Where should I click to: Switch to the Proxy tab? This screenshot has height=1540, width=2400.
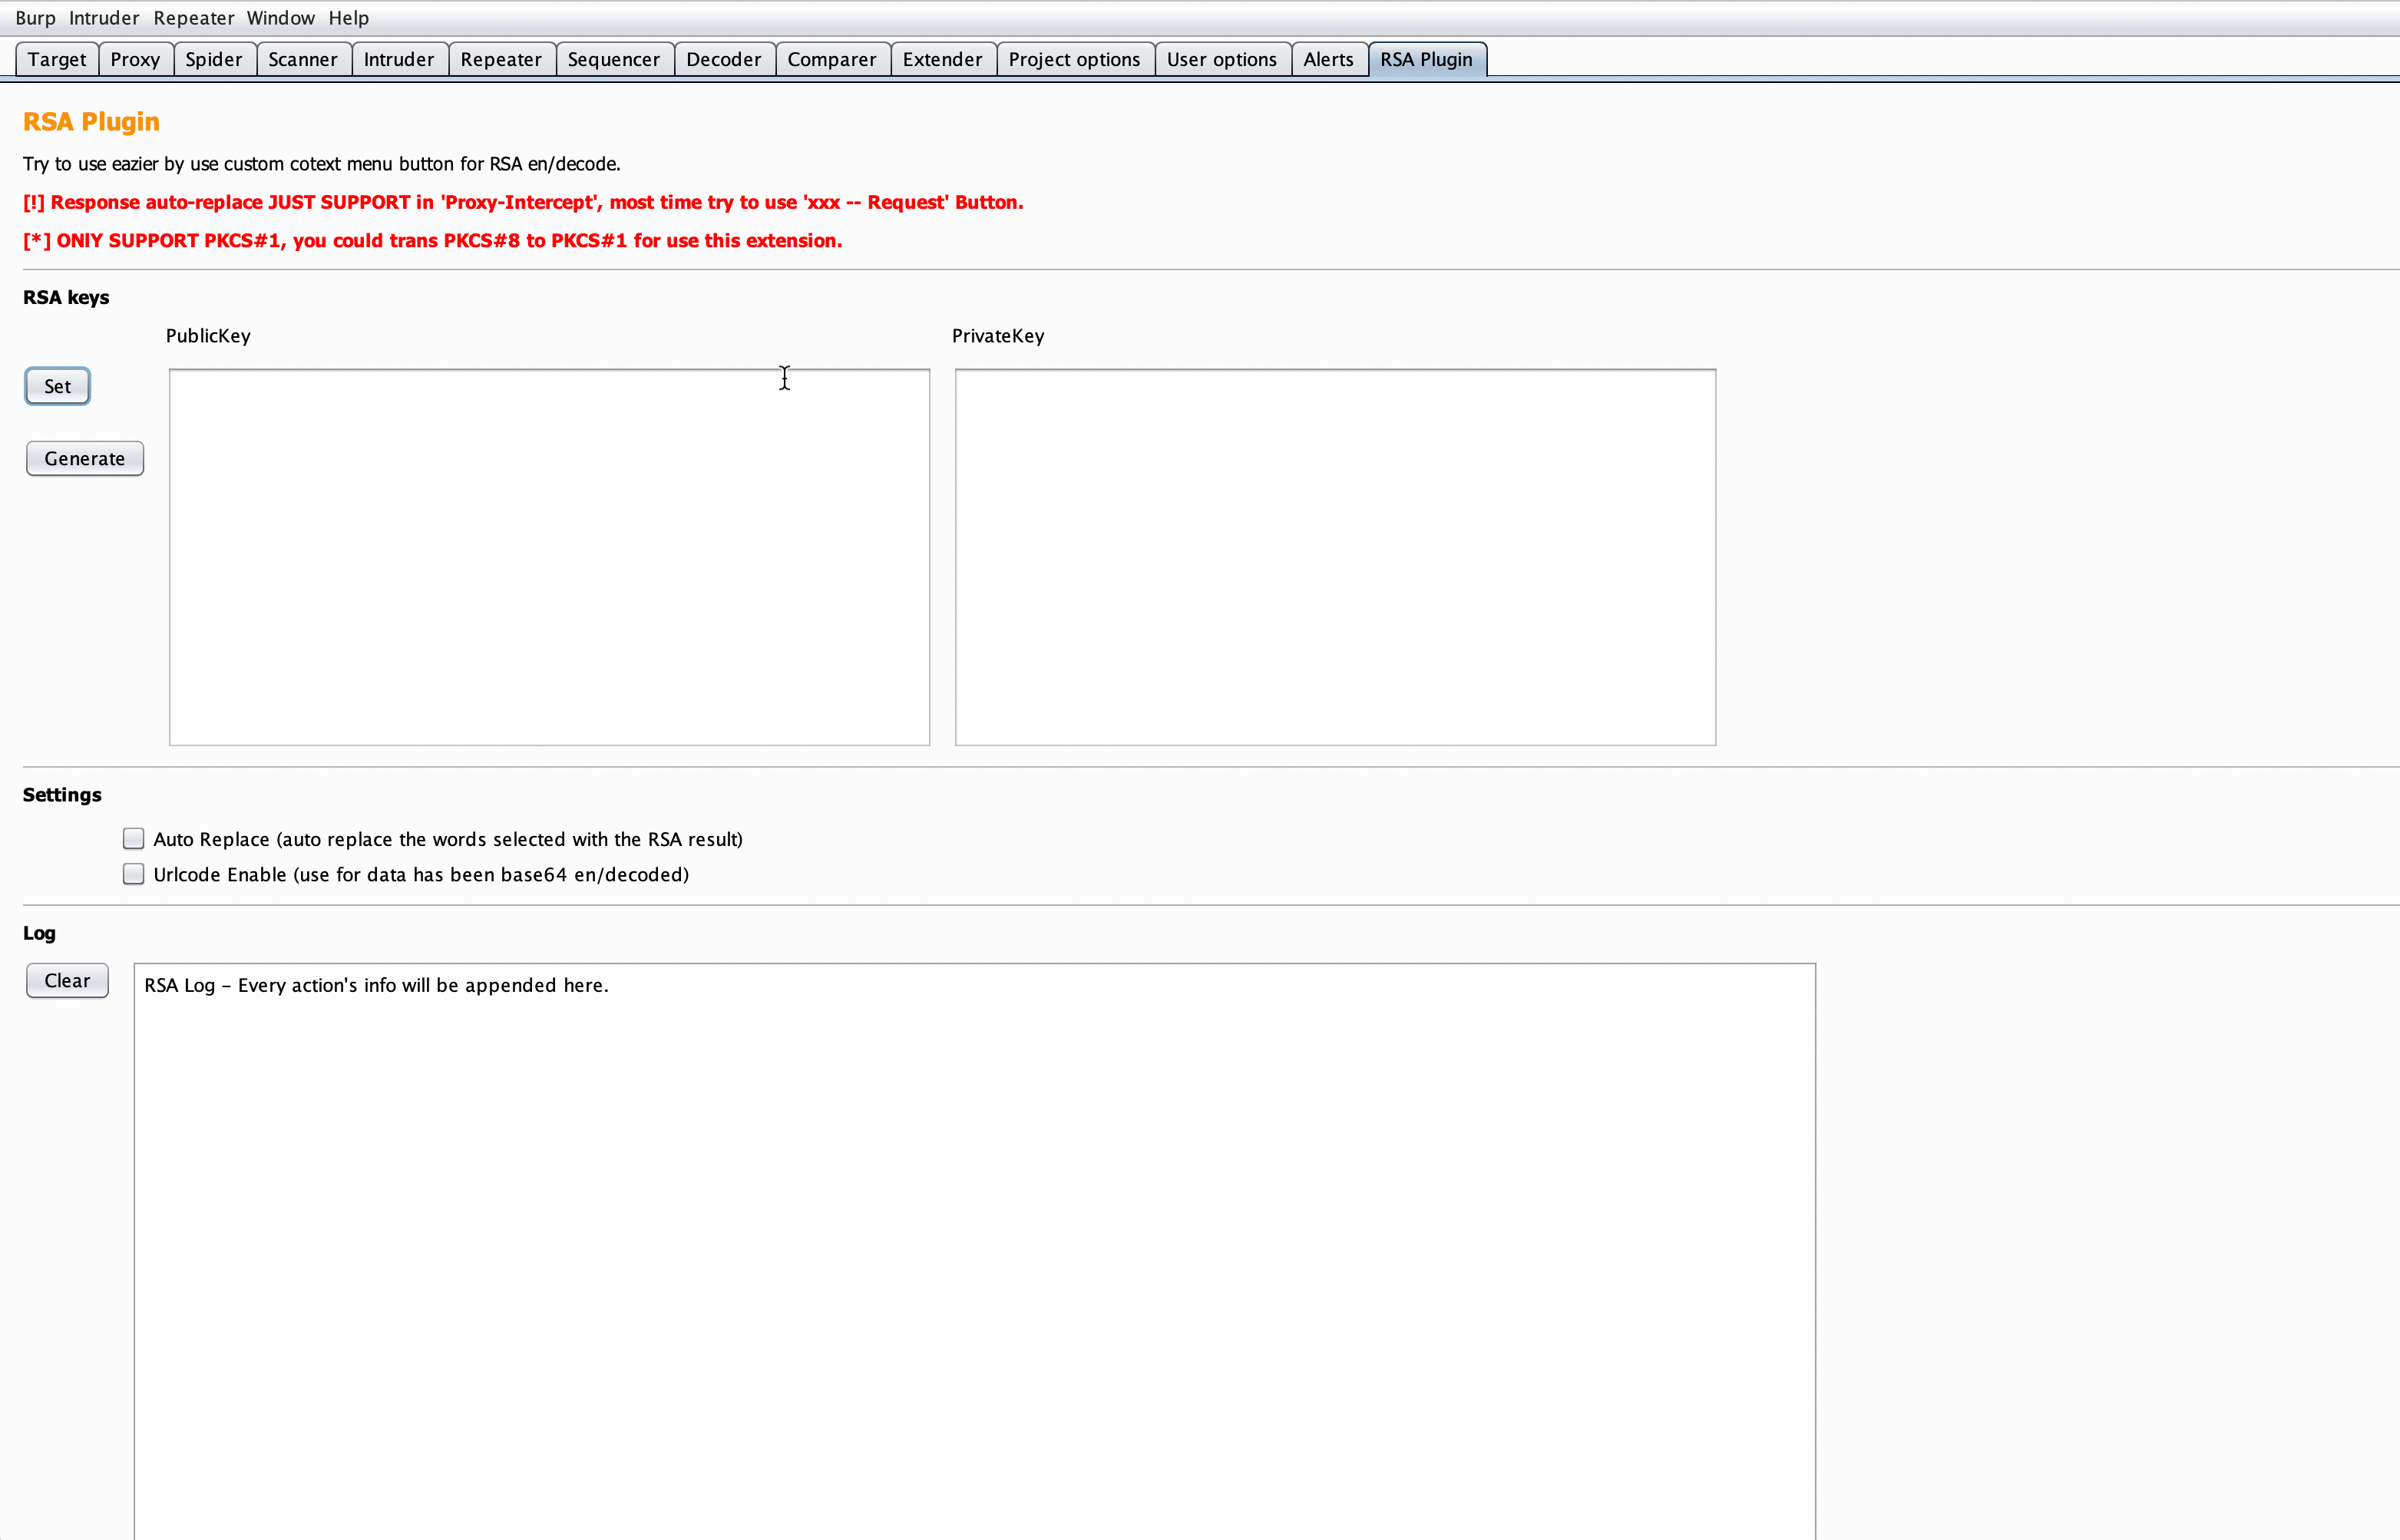[135, 59]
